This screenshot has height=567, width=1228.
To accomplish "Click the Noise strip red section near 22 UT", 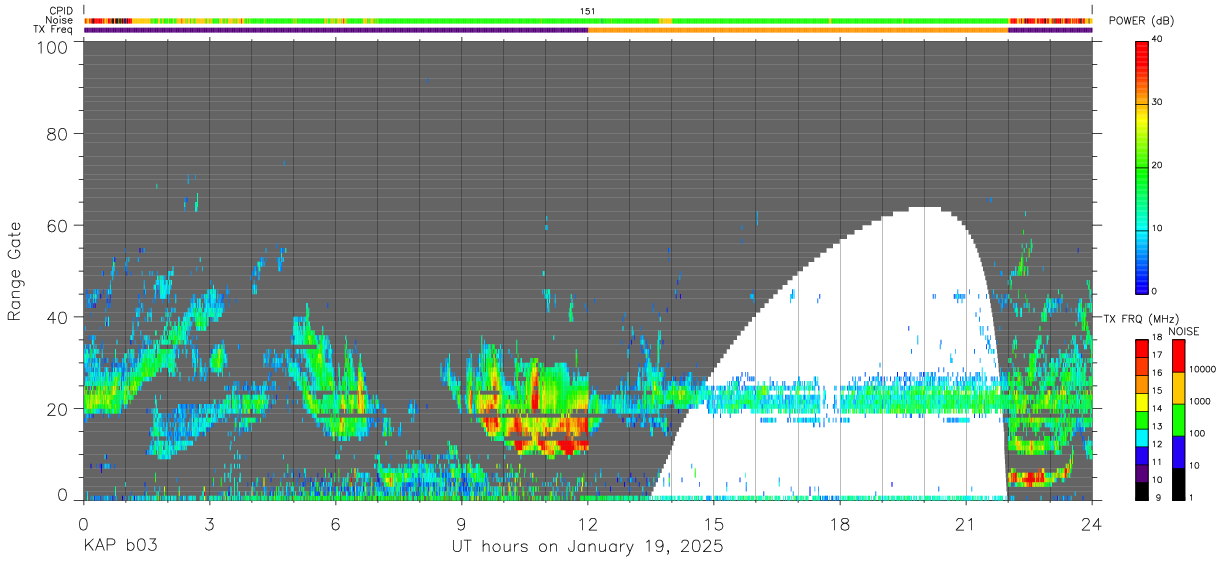I will pos(1050,21).
